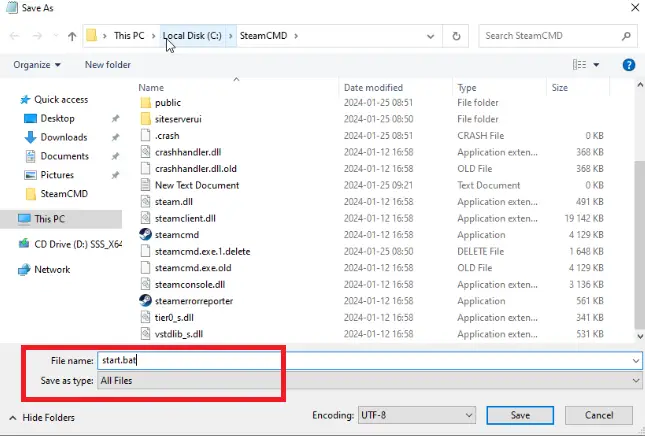Click the Back navigation arrow
The width and height of the screenshot is (645, 437).
pyautogui.click(x=14, y=36)
